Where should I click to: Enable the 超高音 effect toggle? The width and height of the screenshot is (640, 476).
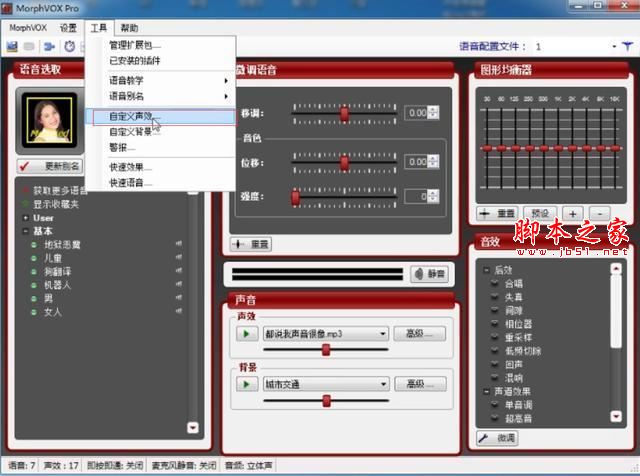495,418
